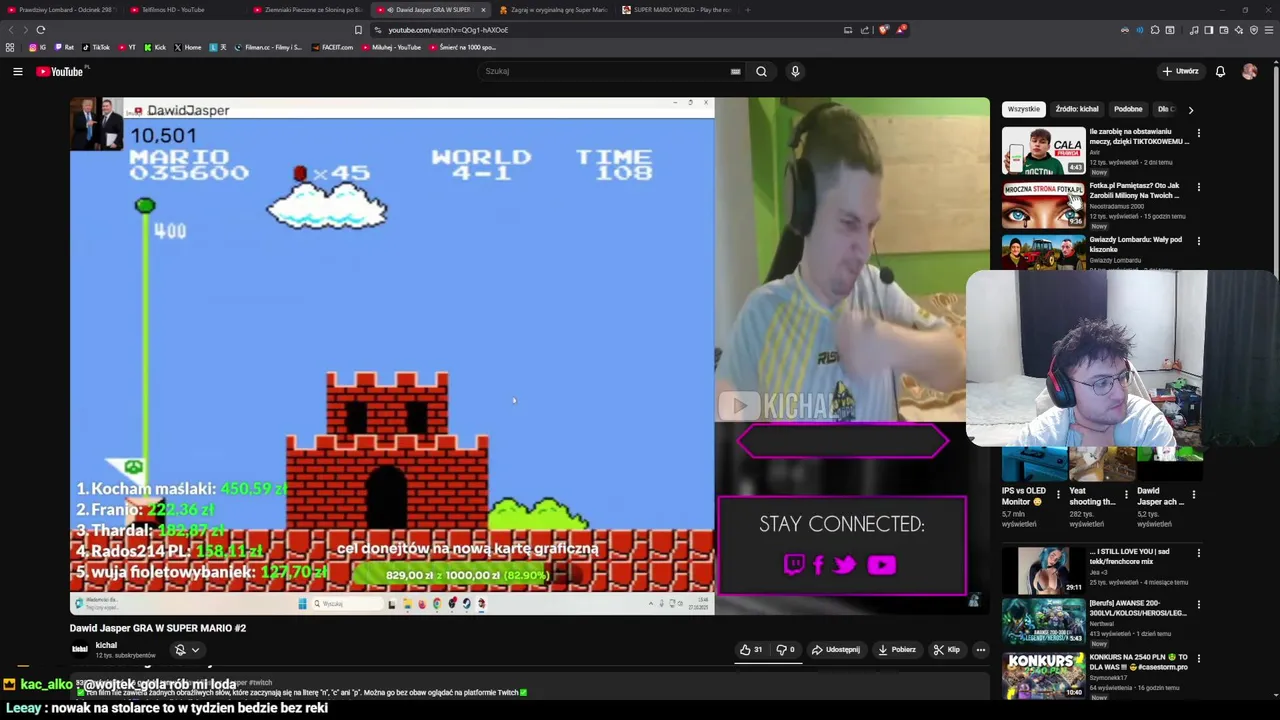Open notification bell subscription dropdown

186,650
